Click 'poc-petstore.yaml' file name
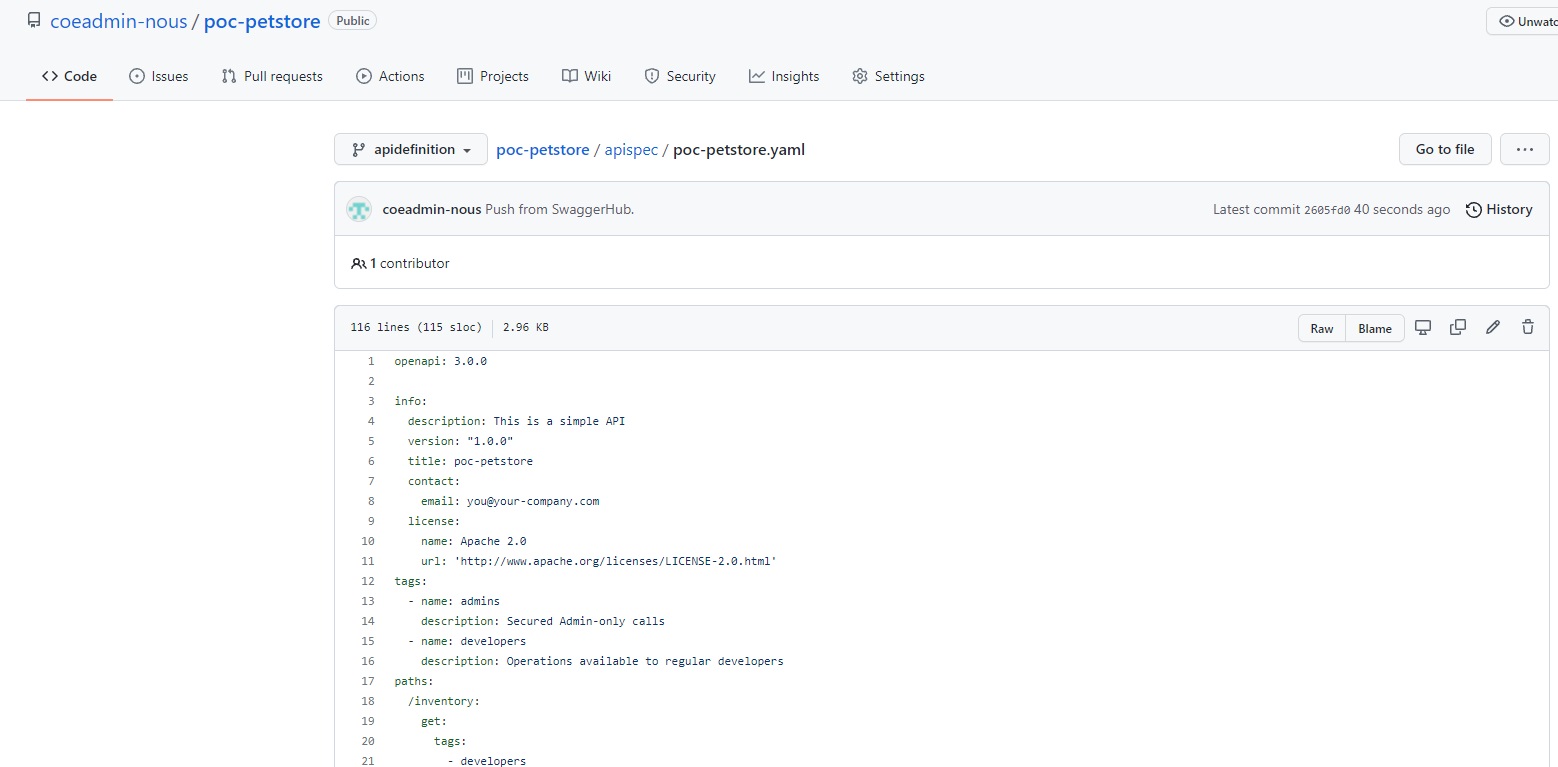 pyautogui.click(x=739, y=150)
